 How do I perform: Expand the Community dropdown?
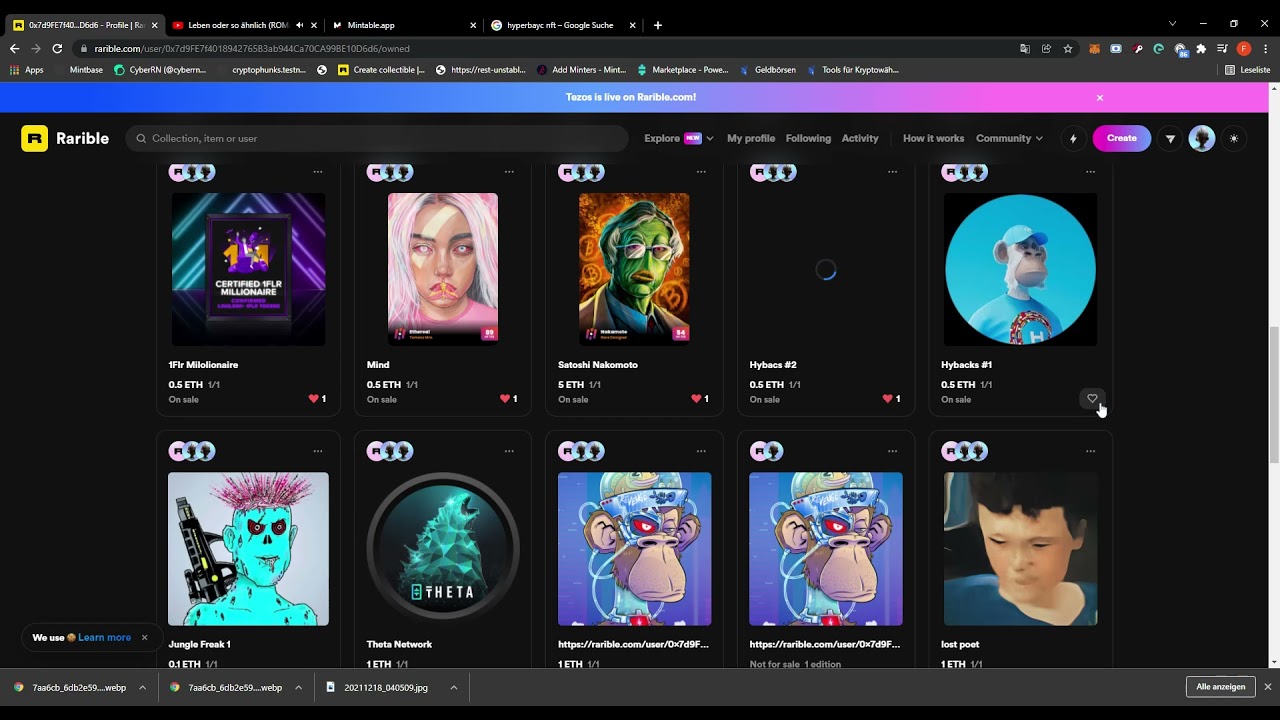(x=1009, y=138)
